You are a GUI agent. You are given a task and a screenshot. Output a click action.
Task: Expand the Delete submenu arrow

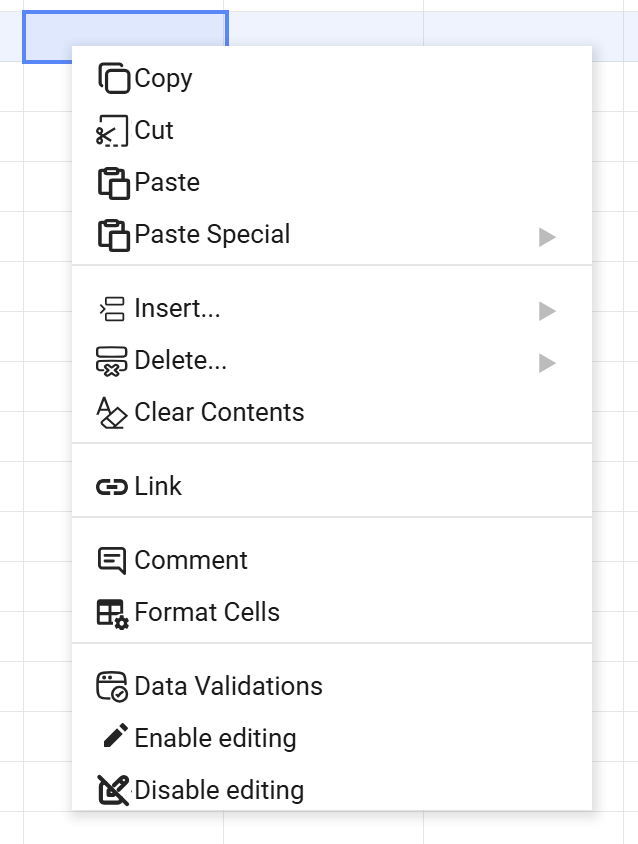tap(547, 363)
